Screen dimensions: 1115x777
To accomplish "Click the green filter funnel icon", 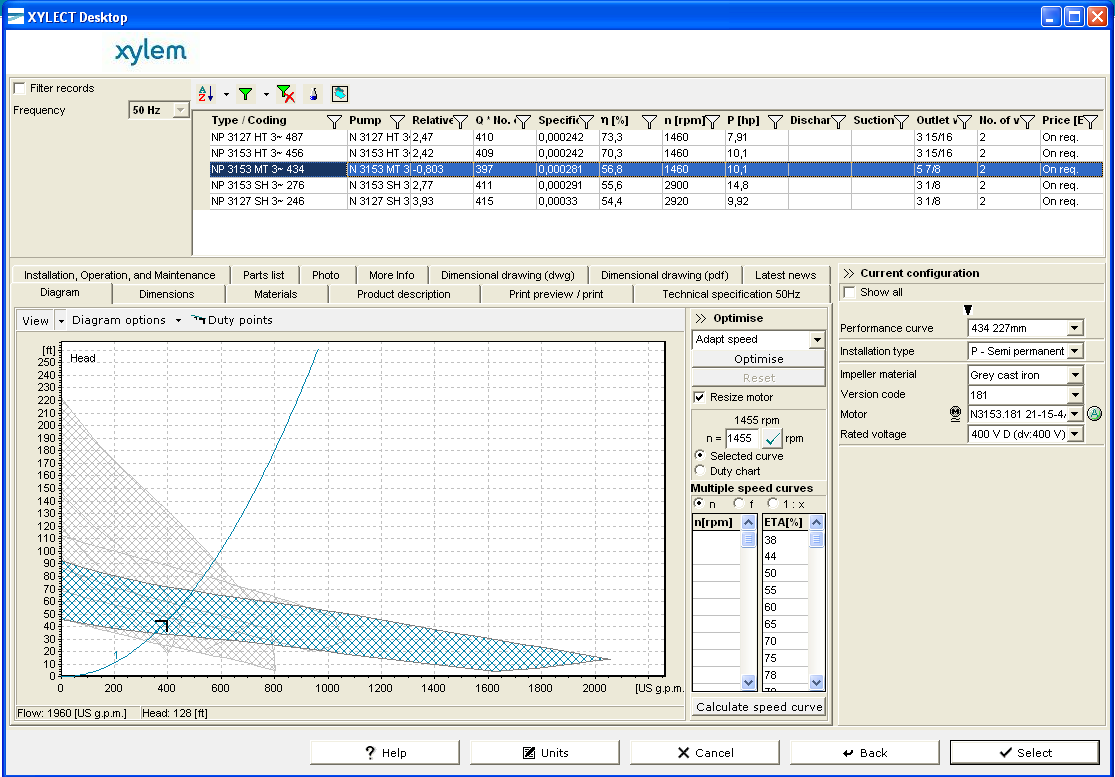I will pyautogui.click(x=245, y=94).
